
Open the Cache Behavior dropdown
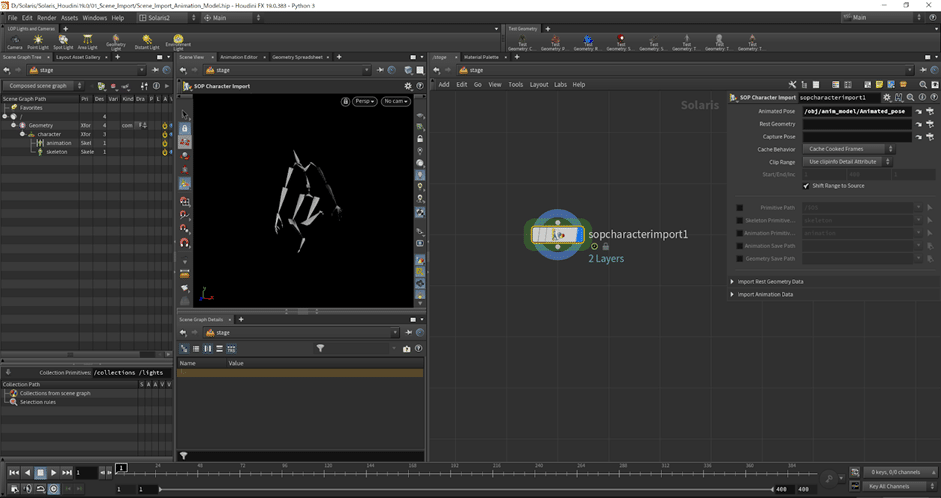(849, 149)
